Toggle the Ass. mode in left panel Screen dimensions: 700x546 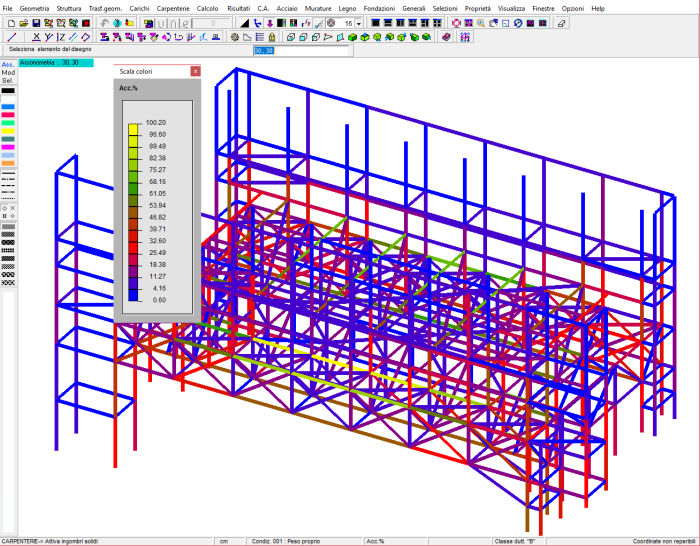pos(8,66)
